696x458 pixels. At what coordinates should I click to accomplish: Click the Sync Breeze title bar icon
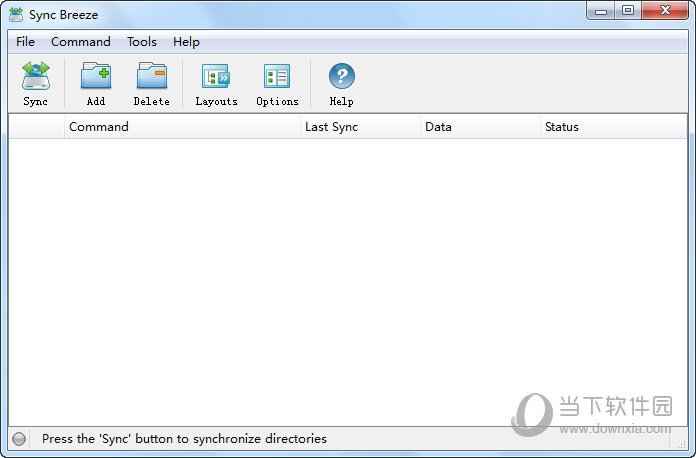(16, 14)
